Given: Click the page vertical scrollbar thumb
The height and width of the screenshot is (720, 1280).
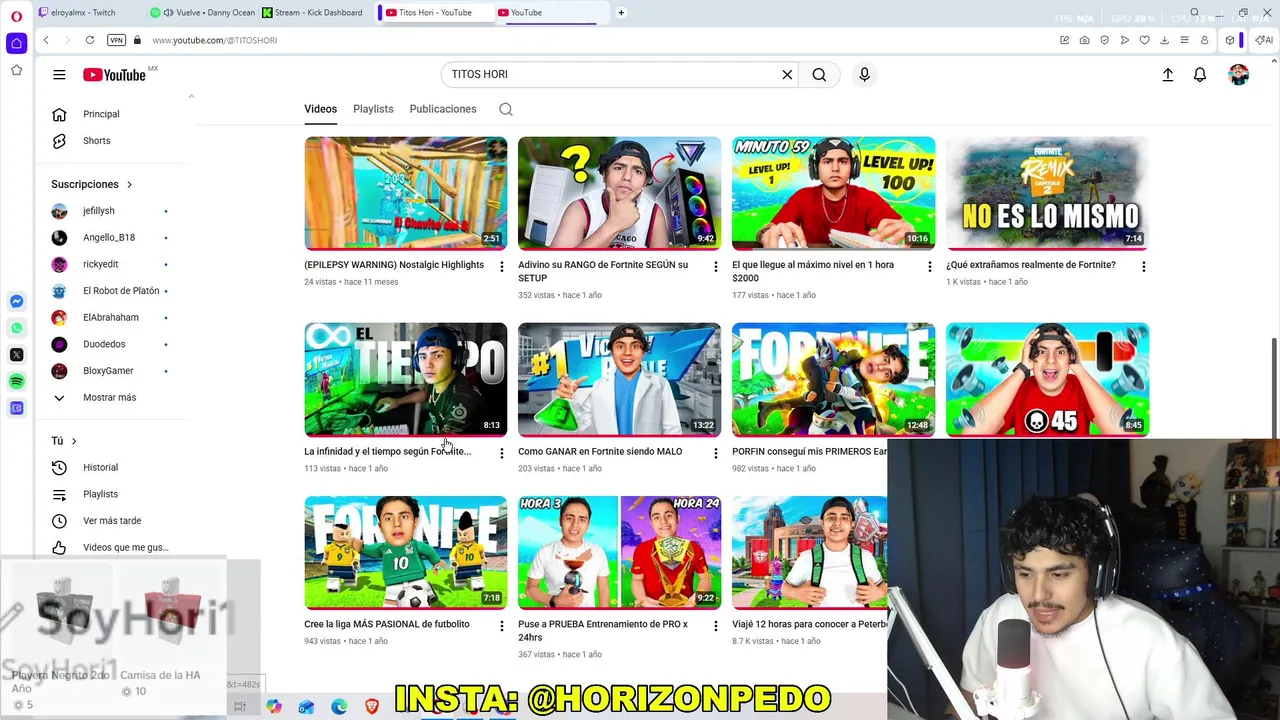Looking at the screenshot, I should (x=1274, y=388).
